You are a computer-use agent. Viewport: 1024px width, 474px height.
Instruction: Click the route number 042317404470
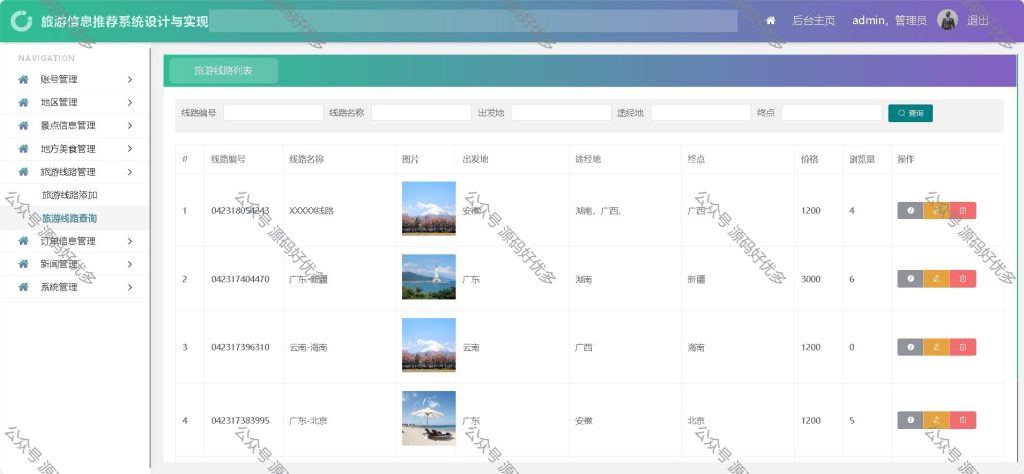point(240,279)
